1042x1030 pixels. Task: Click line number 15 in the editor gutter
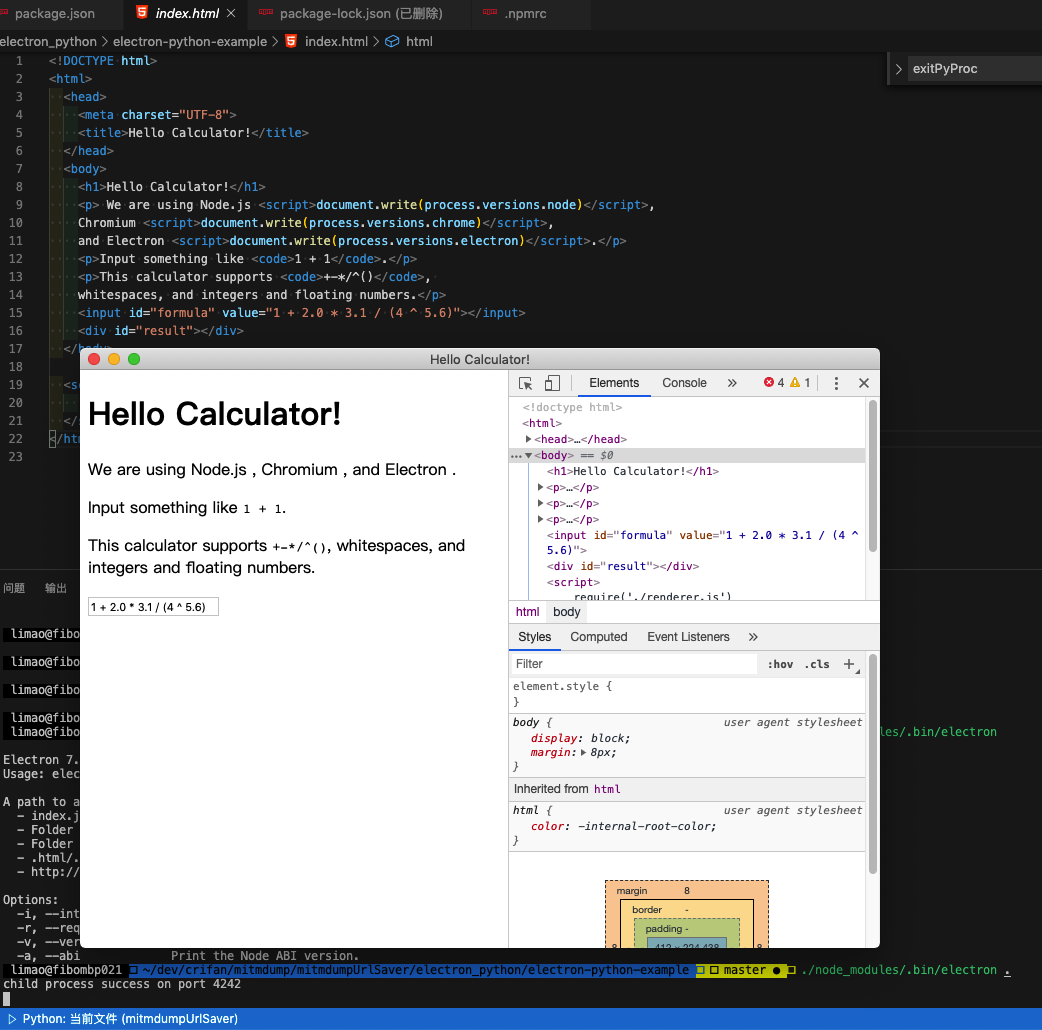point(16,313)
